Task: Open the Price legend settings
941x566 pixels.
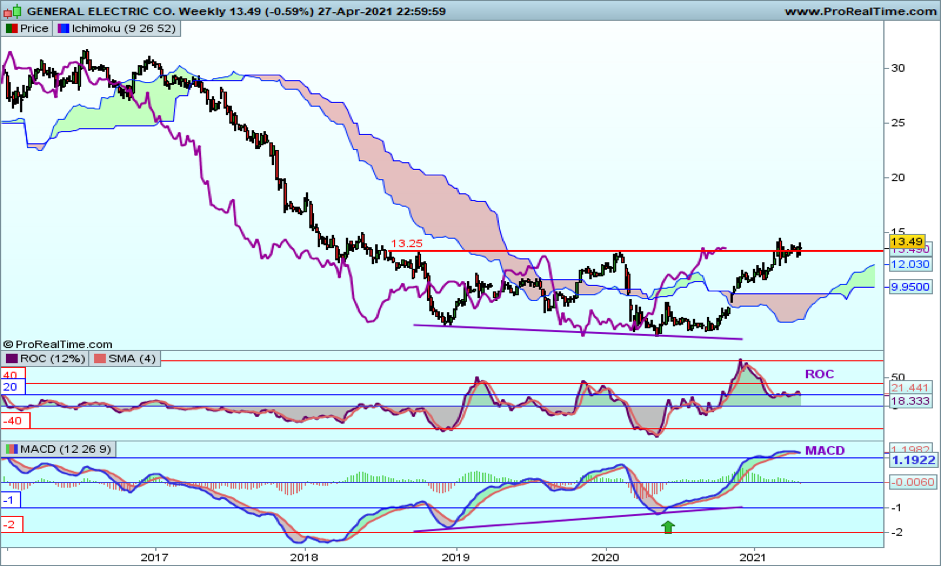Action: click(x=27, y=28)
